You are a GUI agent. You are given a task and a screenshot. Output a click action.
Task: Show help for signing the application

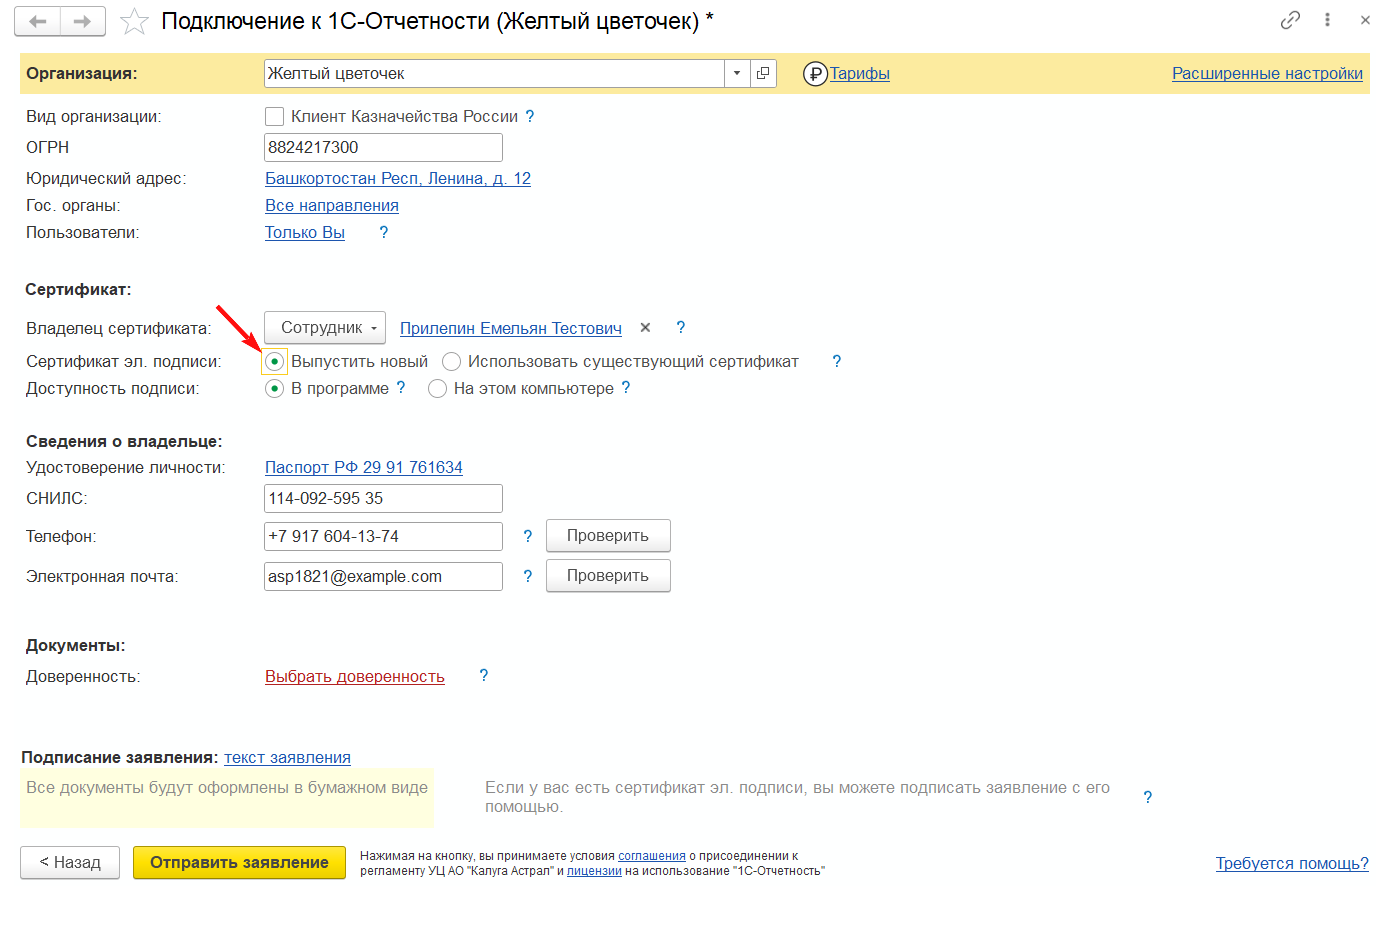[1148, 797]
